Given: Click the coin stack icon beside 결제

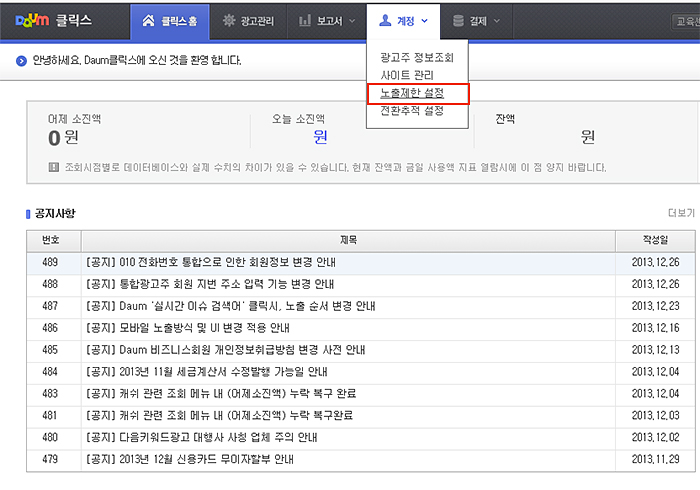Looking at the screenshot, I should pos(458,21).
